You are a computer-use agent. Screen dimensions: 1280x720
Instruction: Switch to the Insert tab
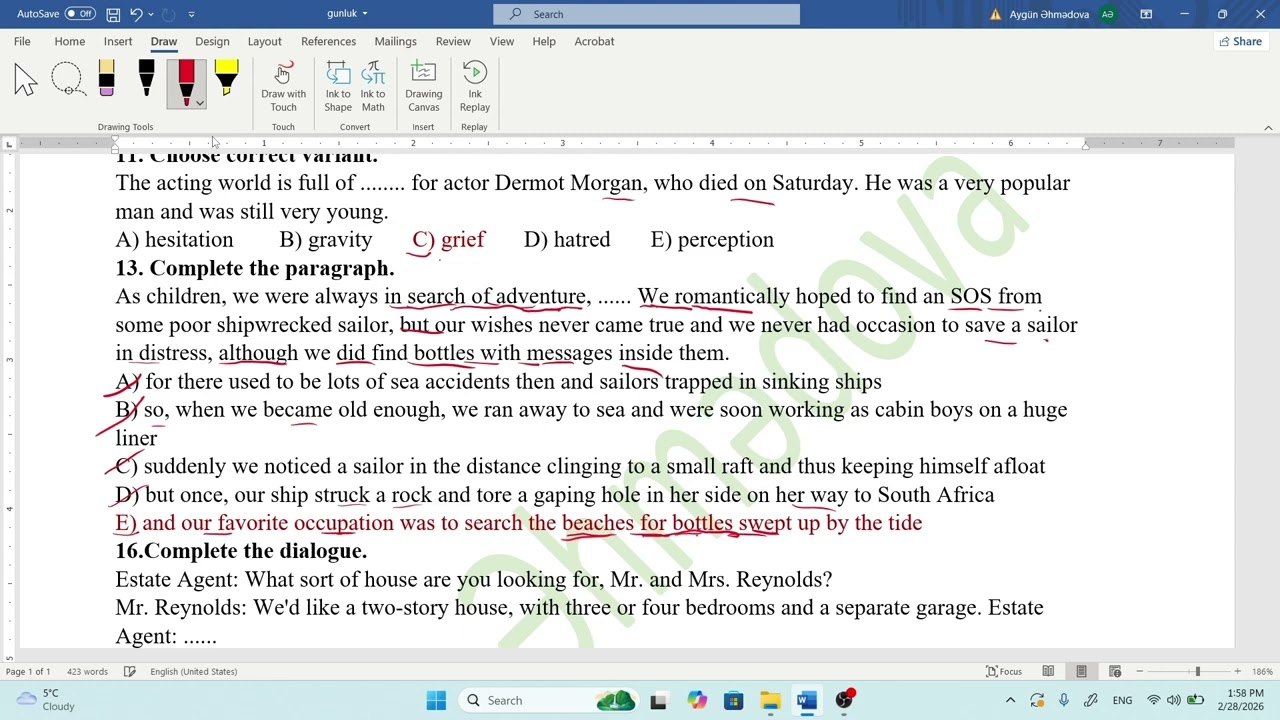tap(118, 41)
